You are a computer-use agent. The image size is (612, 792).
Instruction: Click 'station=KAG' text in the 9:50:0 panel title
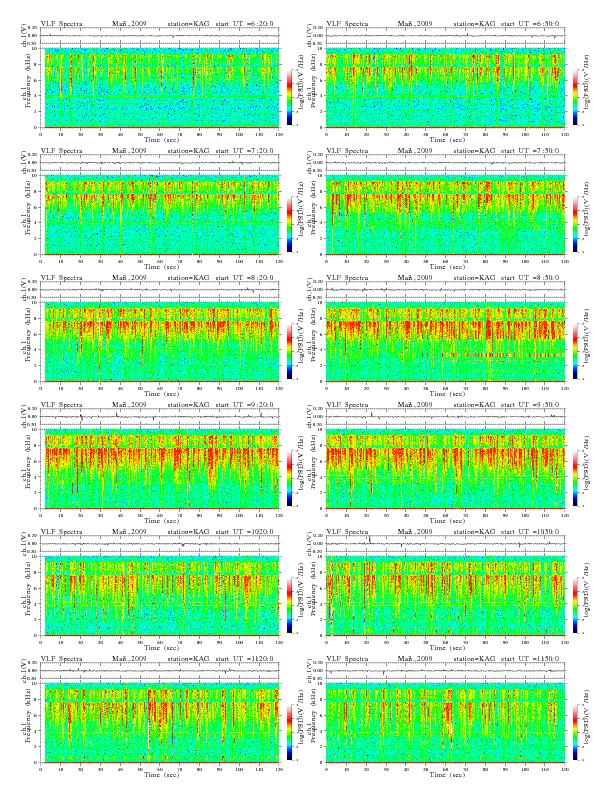[474, 405]
